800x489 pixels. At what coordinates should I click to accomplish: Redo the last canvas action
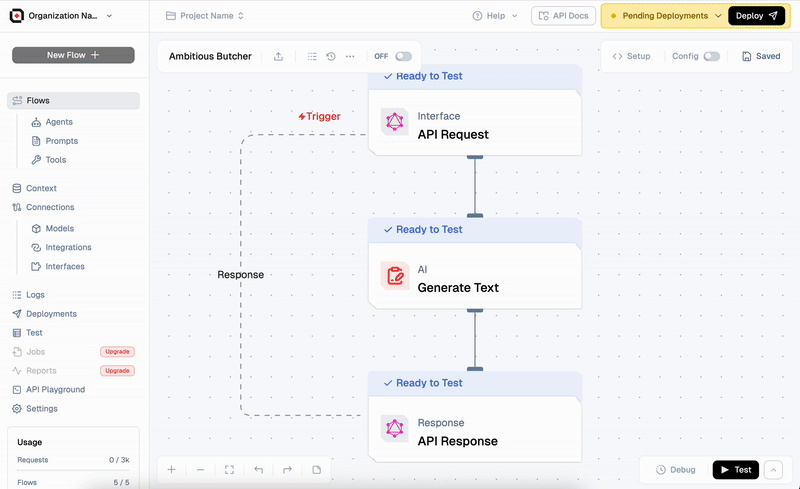[x=287, y=470]
